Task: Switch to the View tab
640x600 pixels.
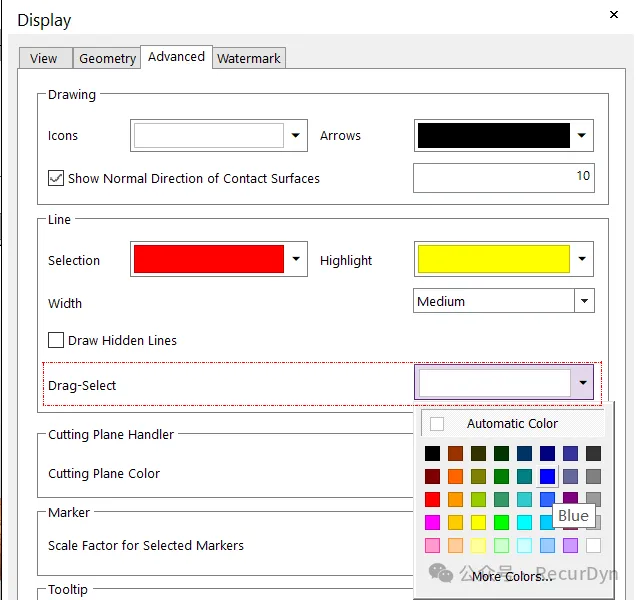Action: [44, 58]
